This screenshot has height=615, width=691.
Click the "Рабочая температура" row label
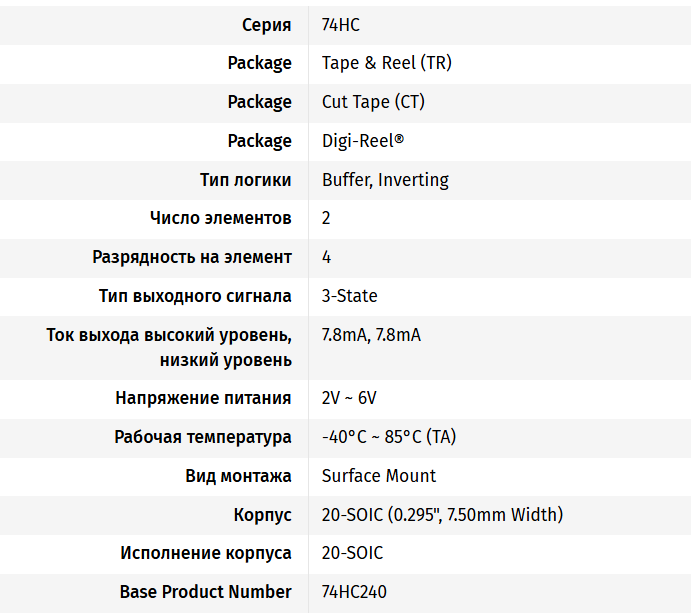[203, 437]
